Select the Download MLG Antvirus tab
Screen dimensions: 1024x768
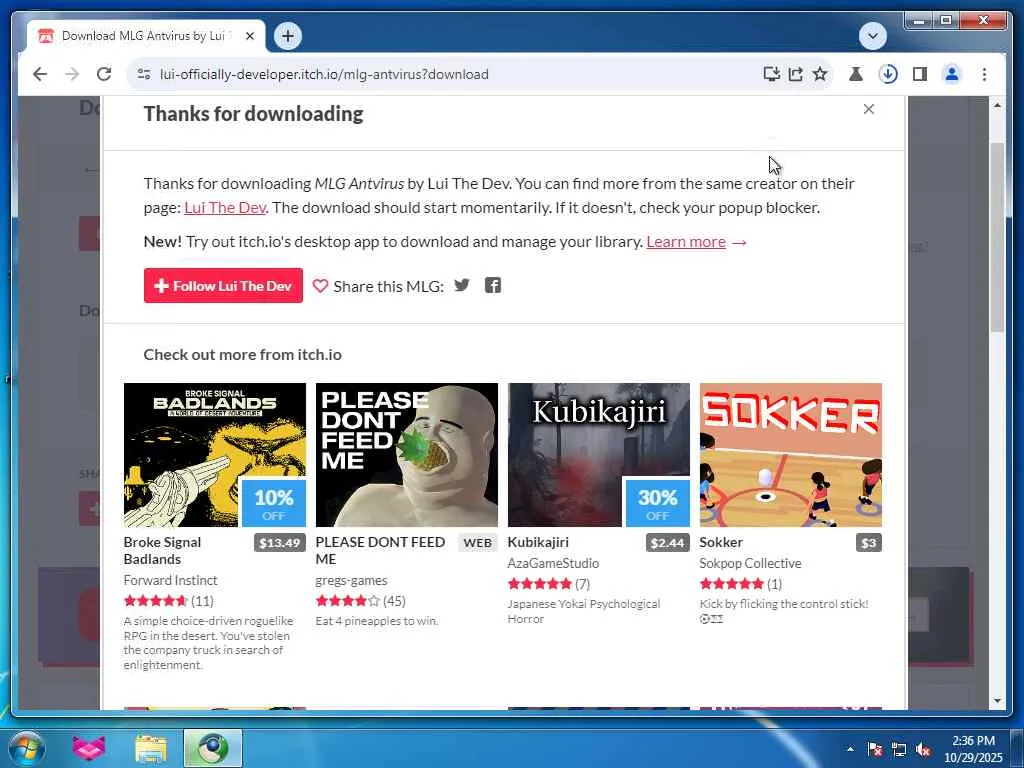(x=145, y=36)
